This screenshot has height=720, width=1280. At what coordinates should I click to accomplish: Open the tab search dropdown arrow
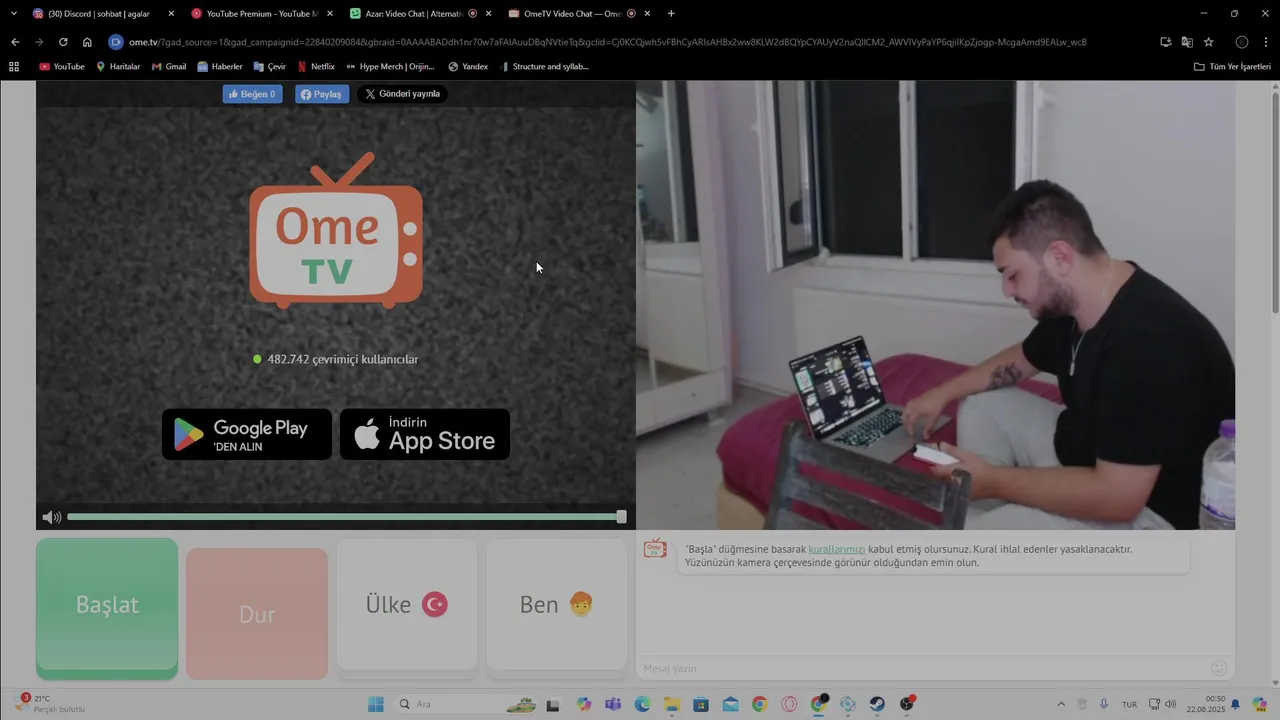[13, 14]
